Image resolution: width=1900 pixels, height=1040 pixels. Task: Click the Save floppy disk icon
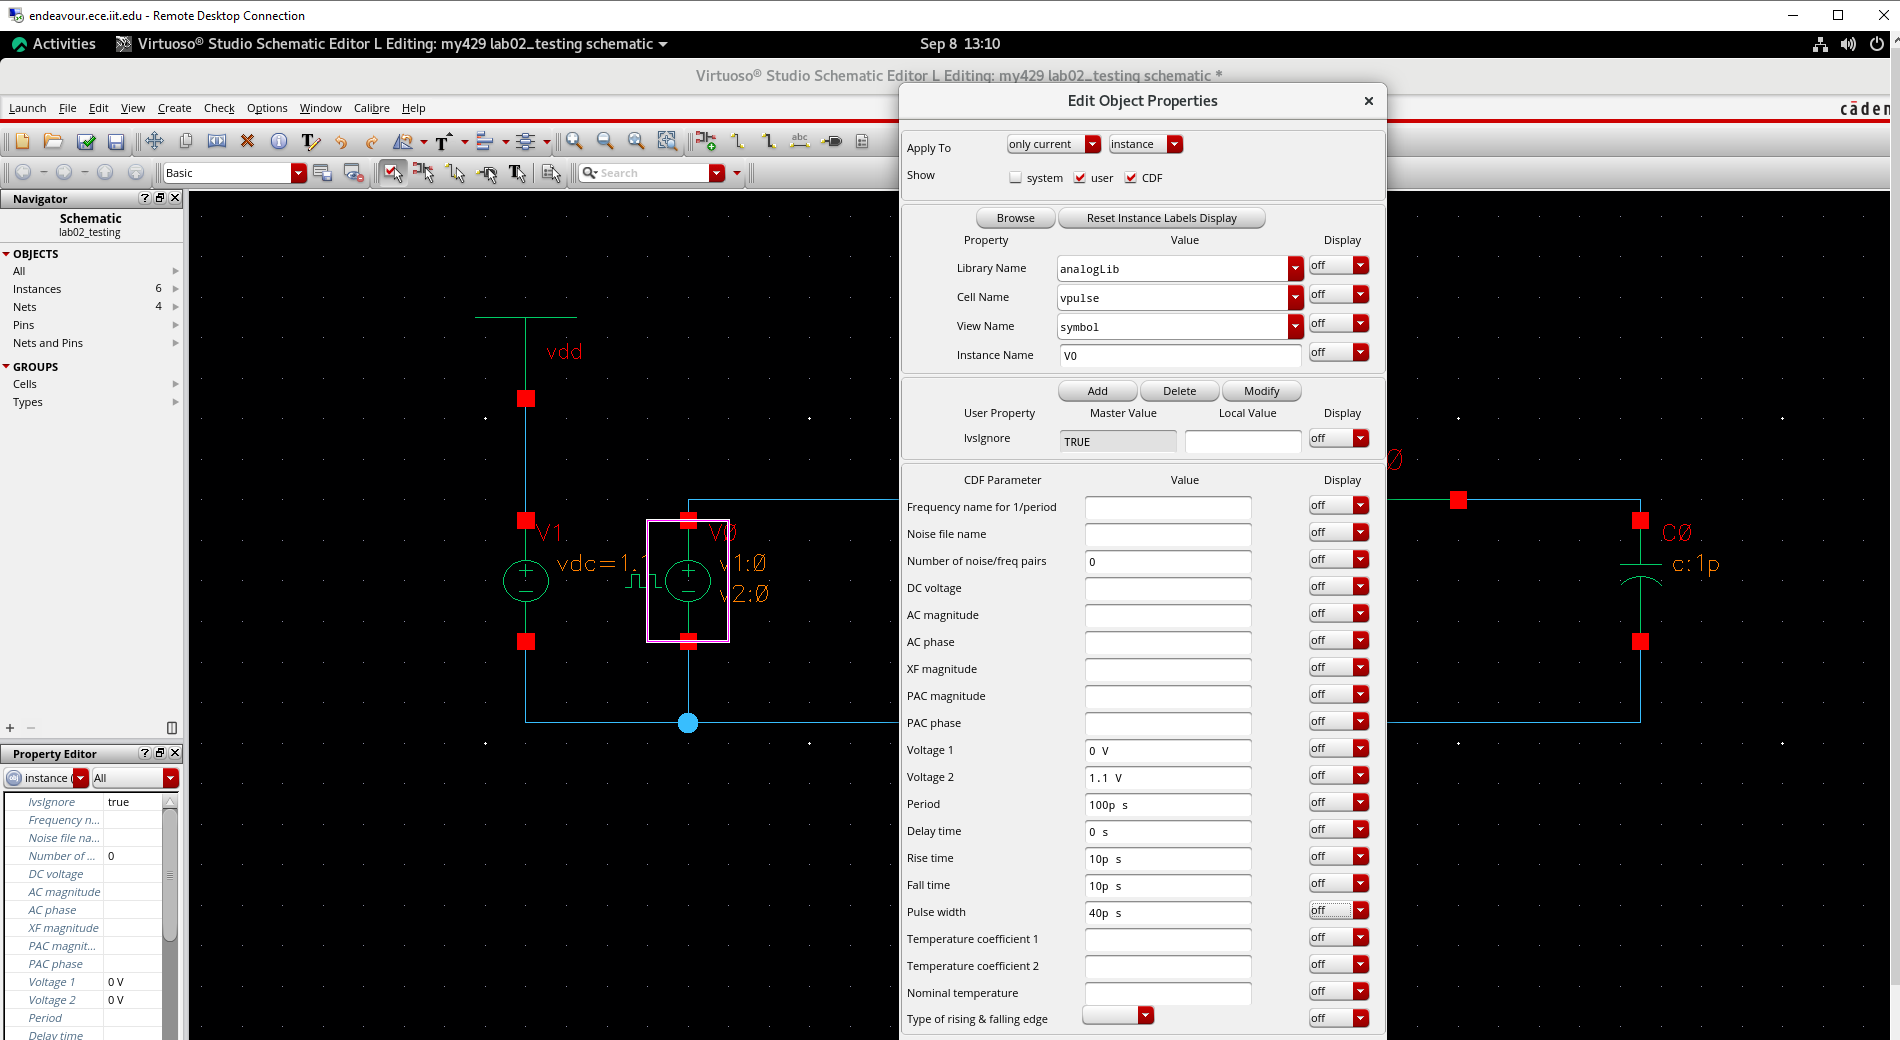pos(116,141)
